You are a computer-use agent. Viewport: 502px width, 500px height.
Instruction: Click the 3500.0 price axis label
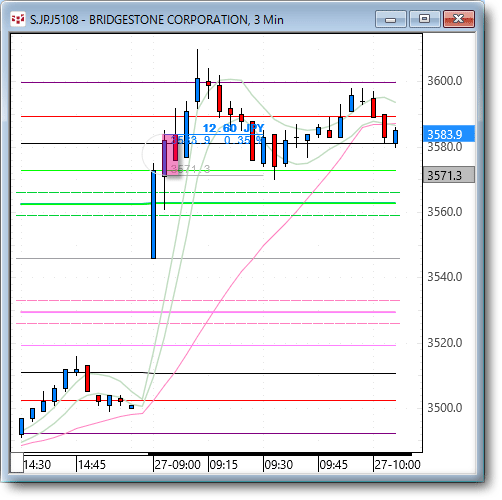pos(445,408)
